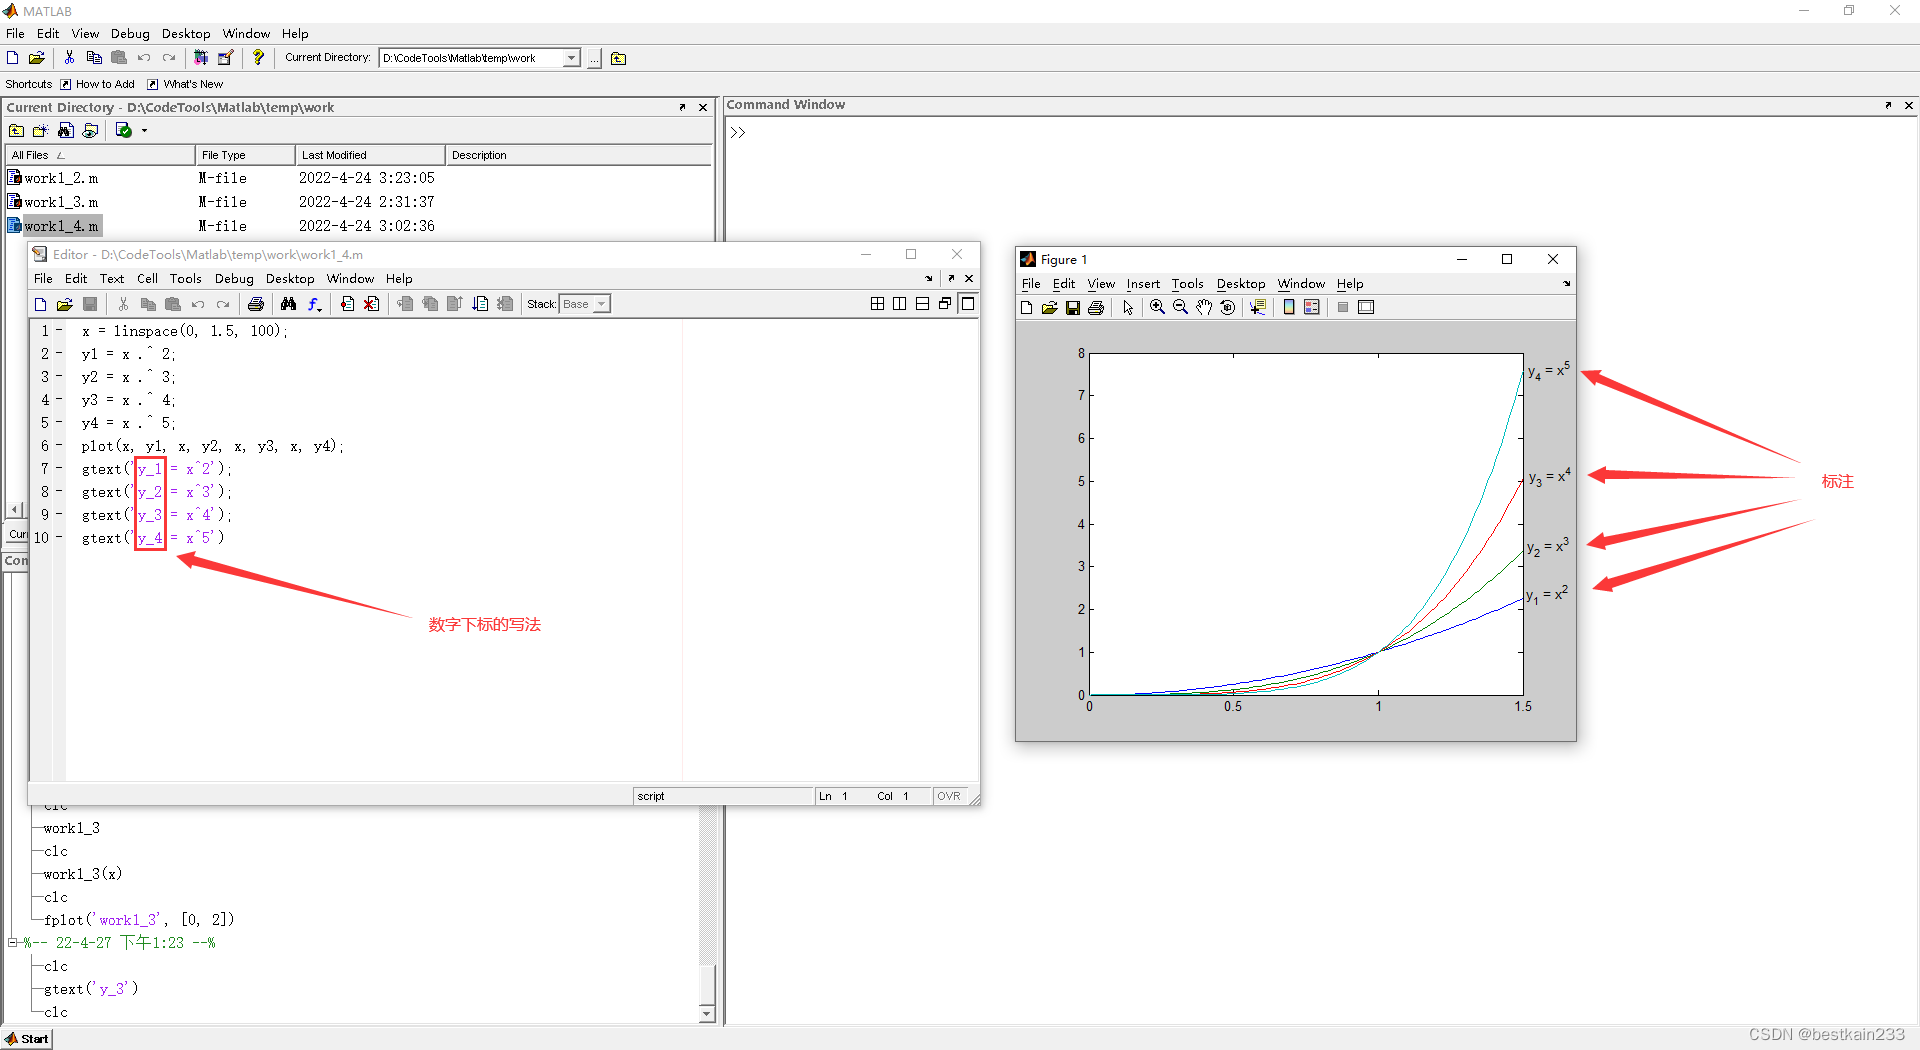Split the Editor documents top and bottom
The image size is (1920, 1050).
[x=922, y=304]
